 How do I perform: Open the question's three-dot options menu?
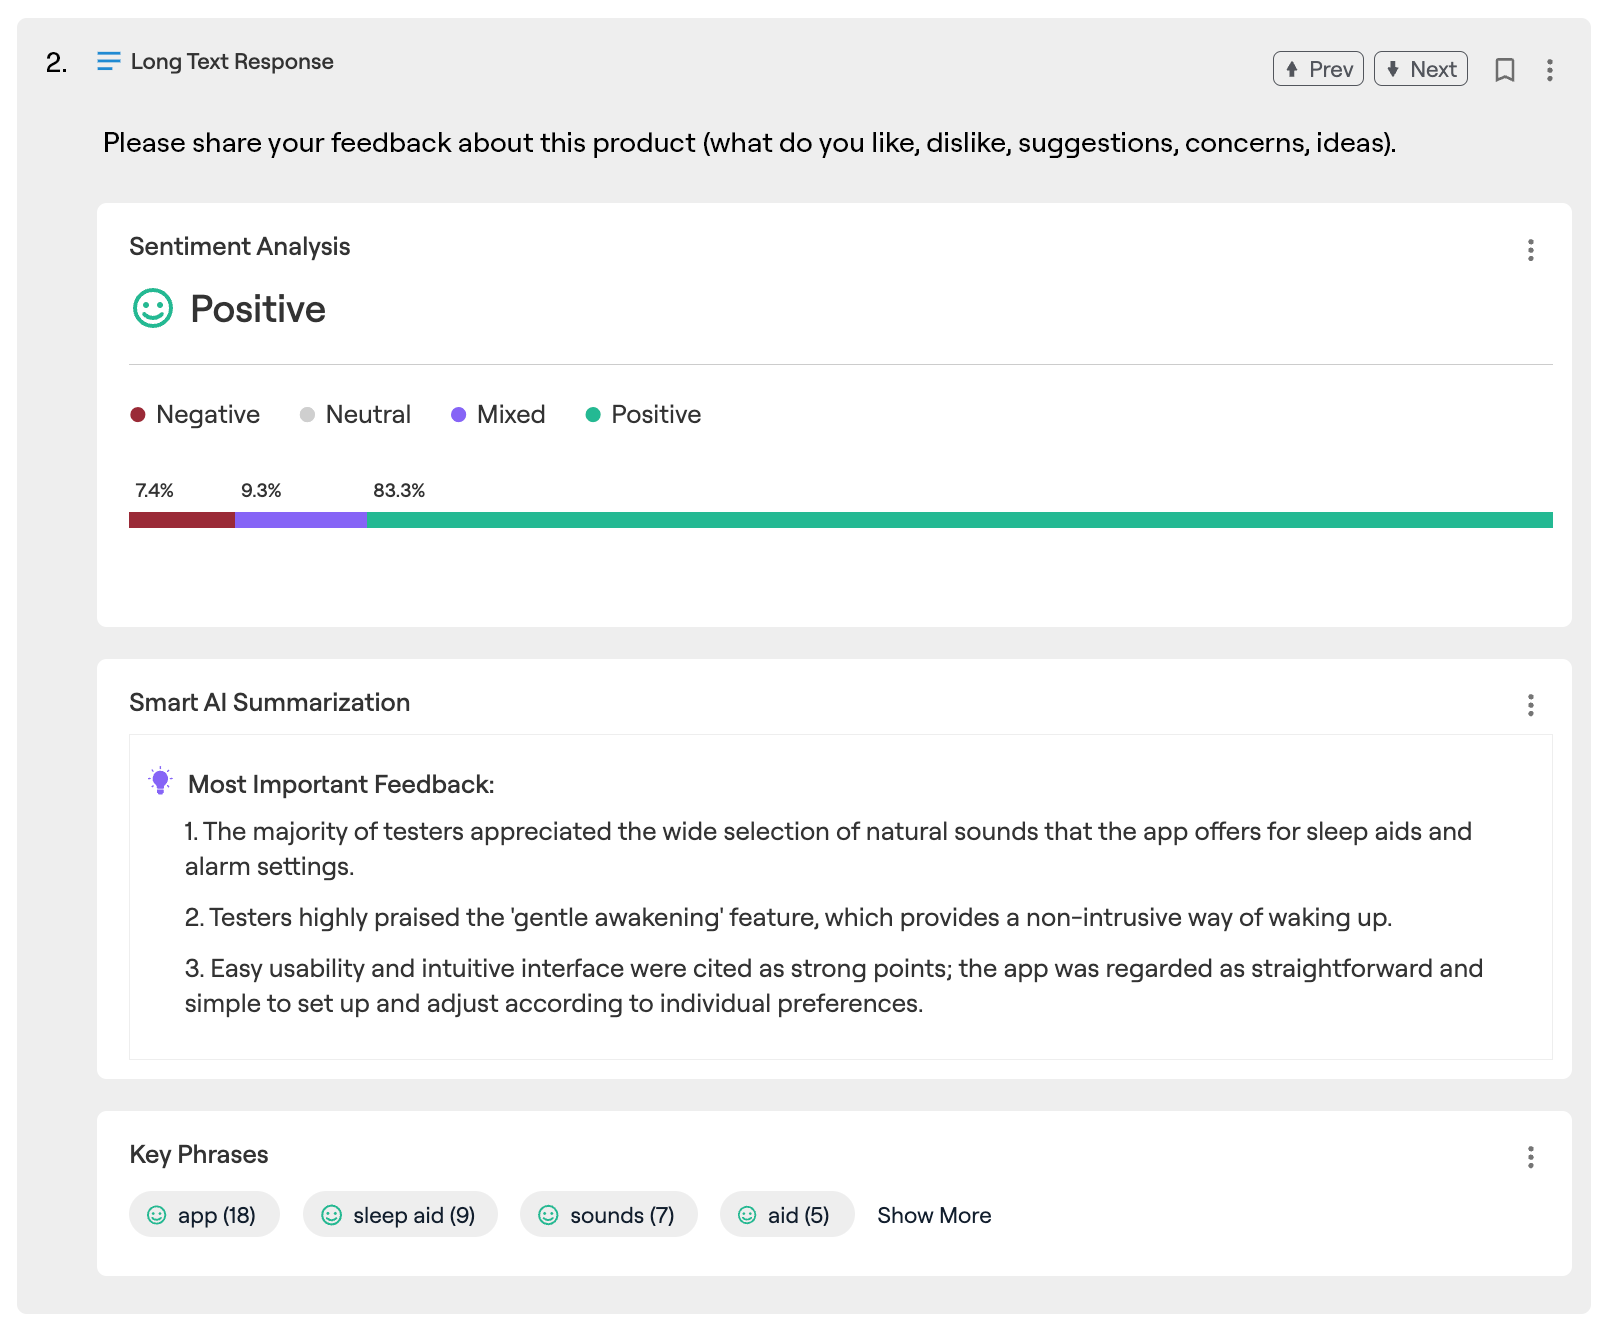[x=1549, y=70]
